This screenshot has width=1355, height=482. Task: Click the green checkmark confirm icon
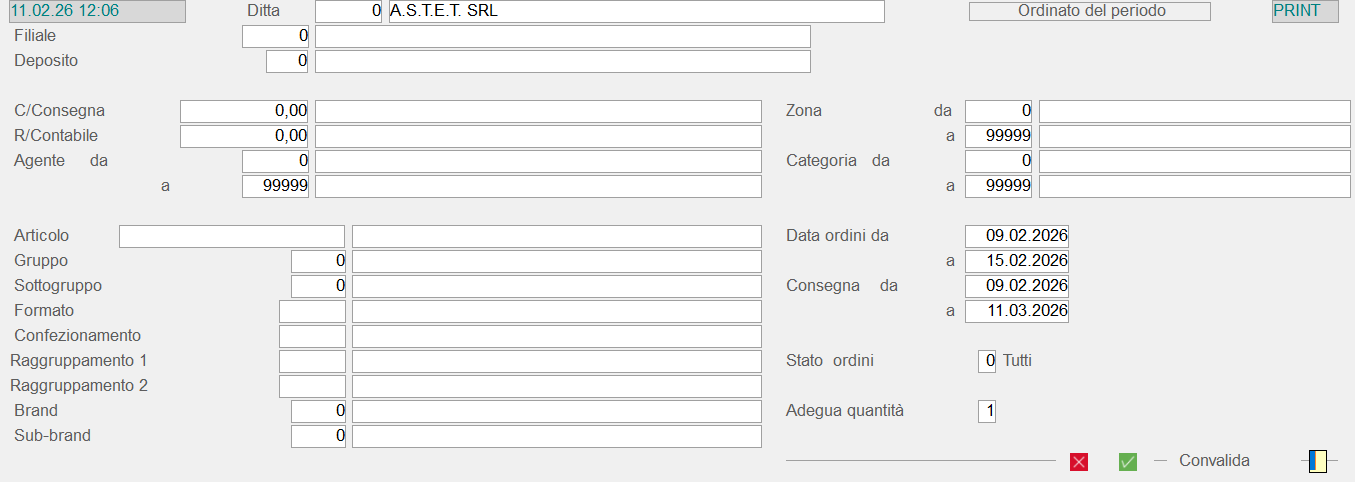pos(1128,462)
